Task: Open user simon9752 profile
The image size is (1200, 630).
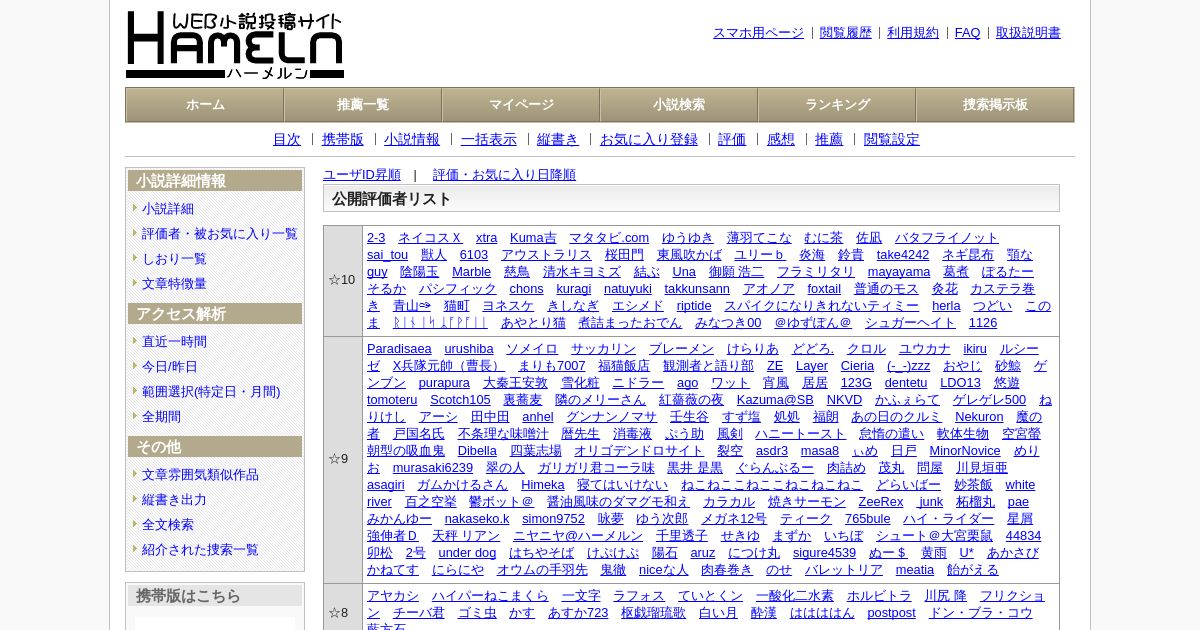Action: 553,519
